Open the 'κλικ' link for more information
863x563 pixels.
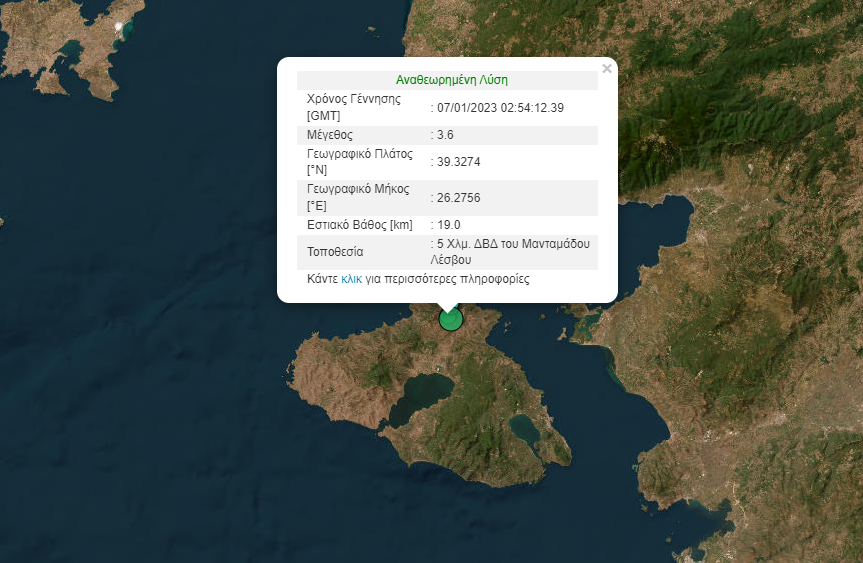351,280
